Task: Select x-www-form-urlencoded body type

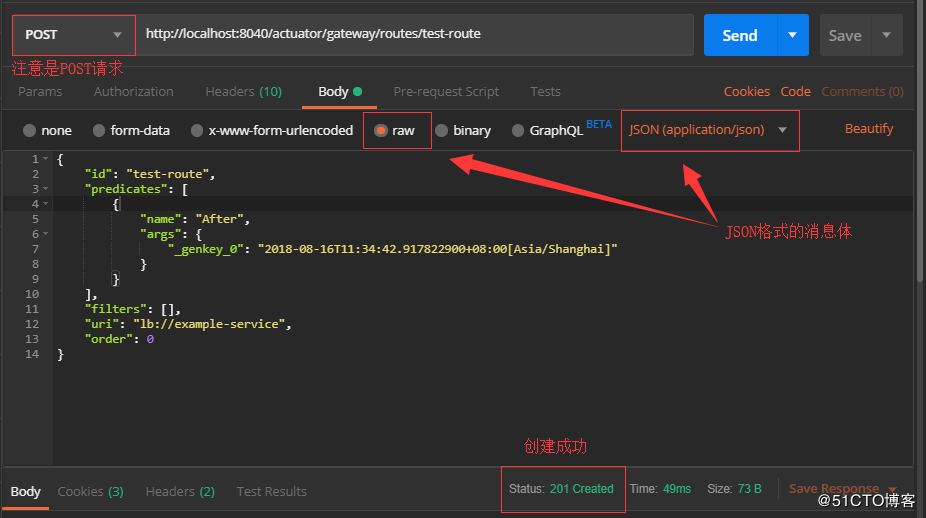Action: point(272,131)
